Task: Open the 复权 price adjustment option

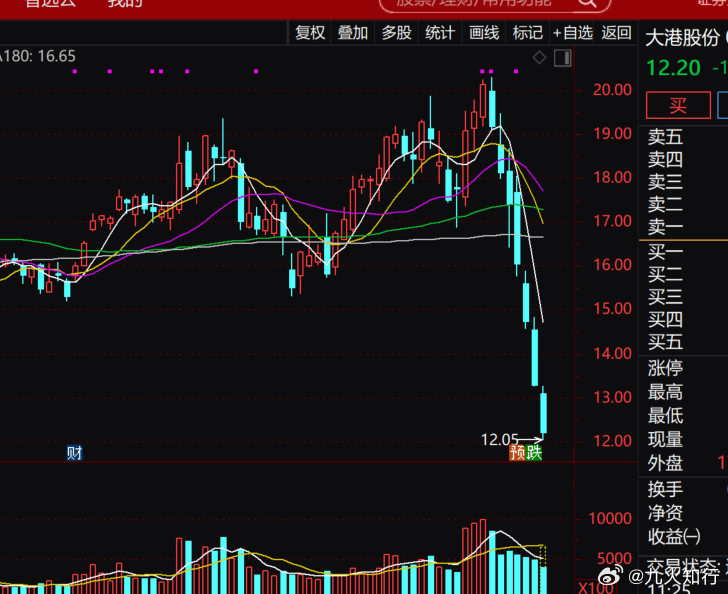Action: [x=310, y=33]
